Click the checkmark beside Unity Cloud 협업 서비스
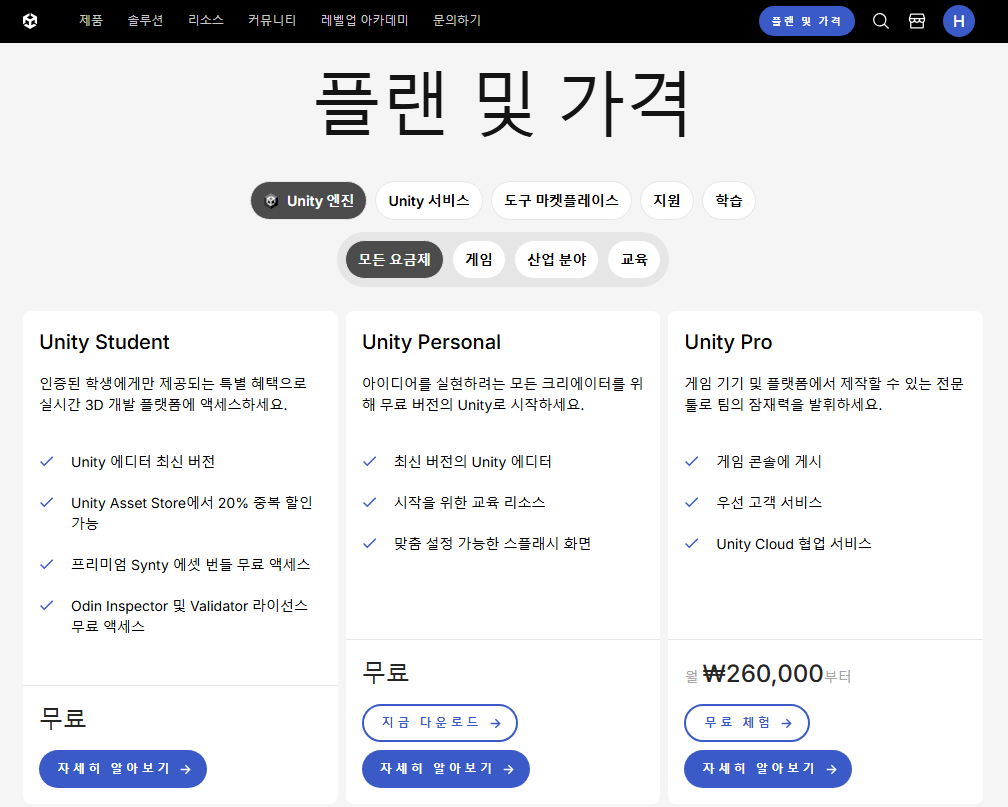Image resolution: width=1008 pixels, height=807 pixels. (692, 543)
